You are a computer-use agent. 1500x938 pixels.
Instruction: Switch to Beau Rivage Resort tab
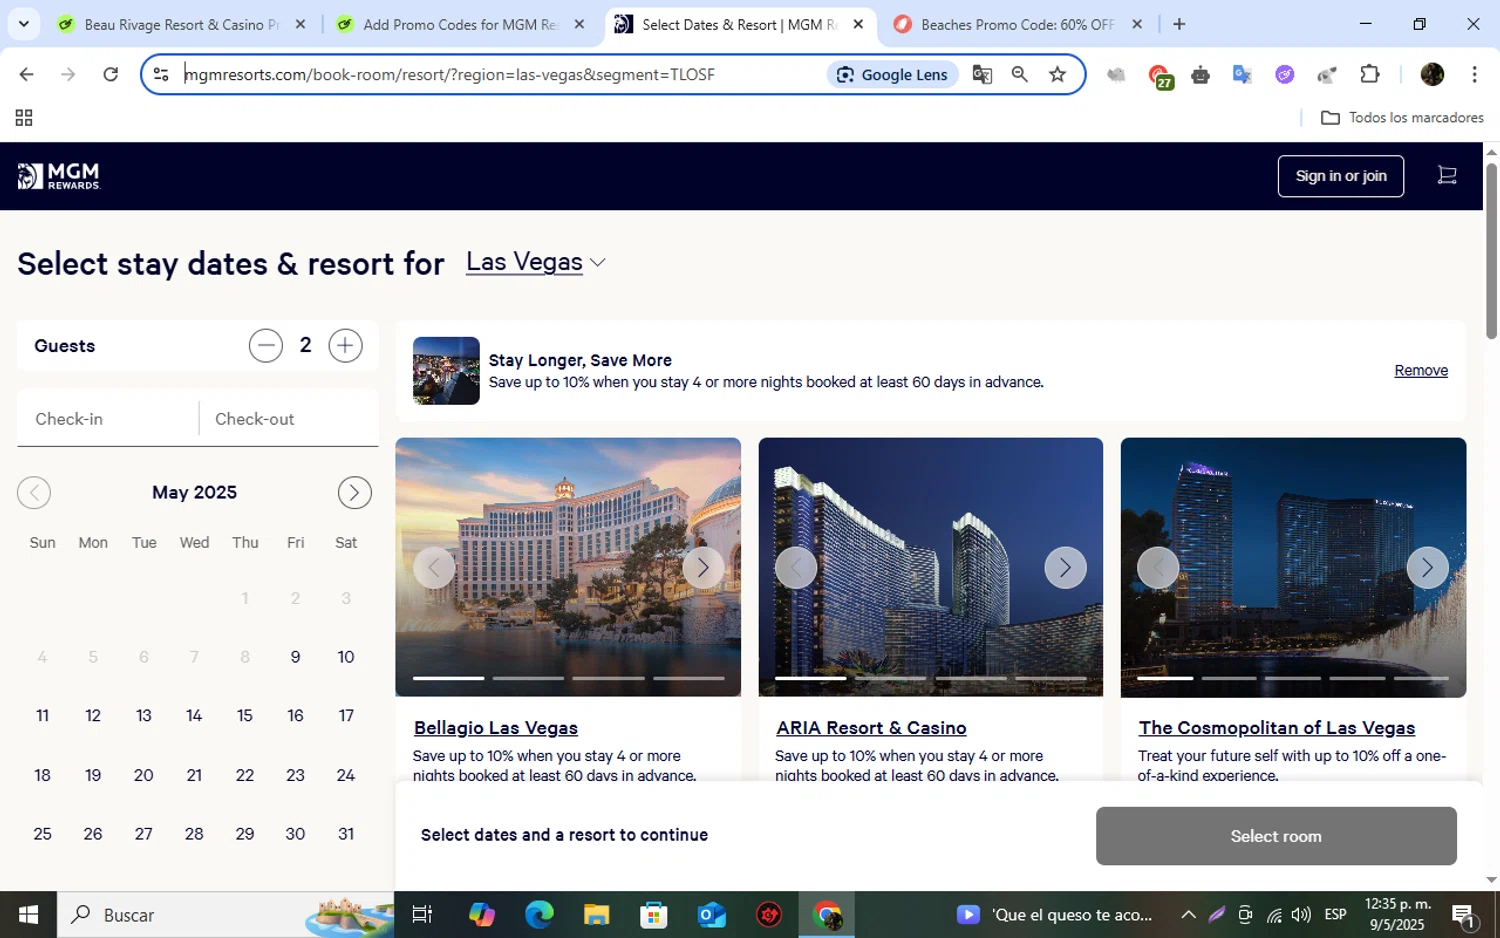(182, 25)
